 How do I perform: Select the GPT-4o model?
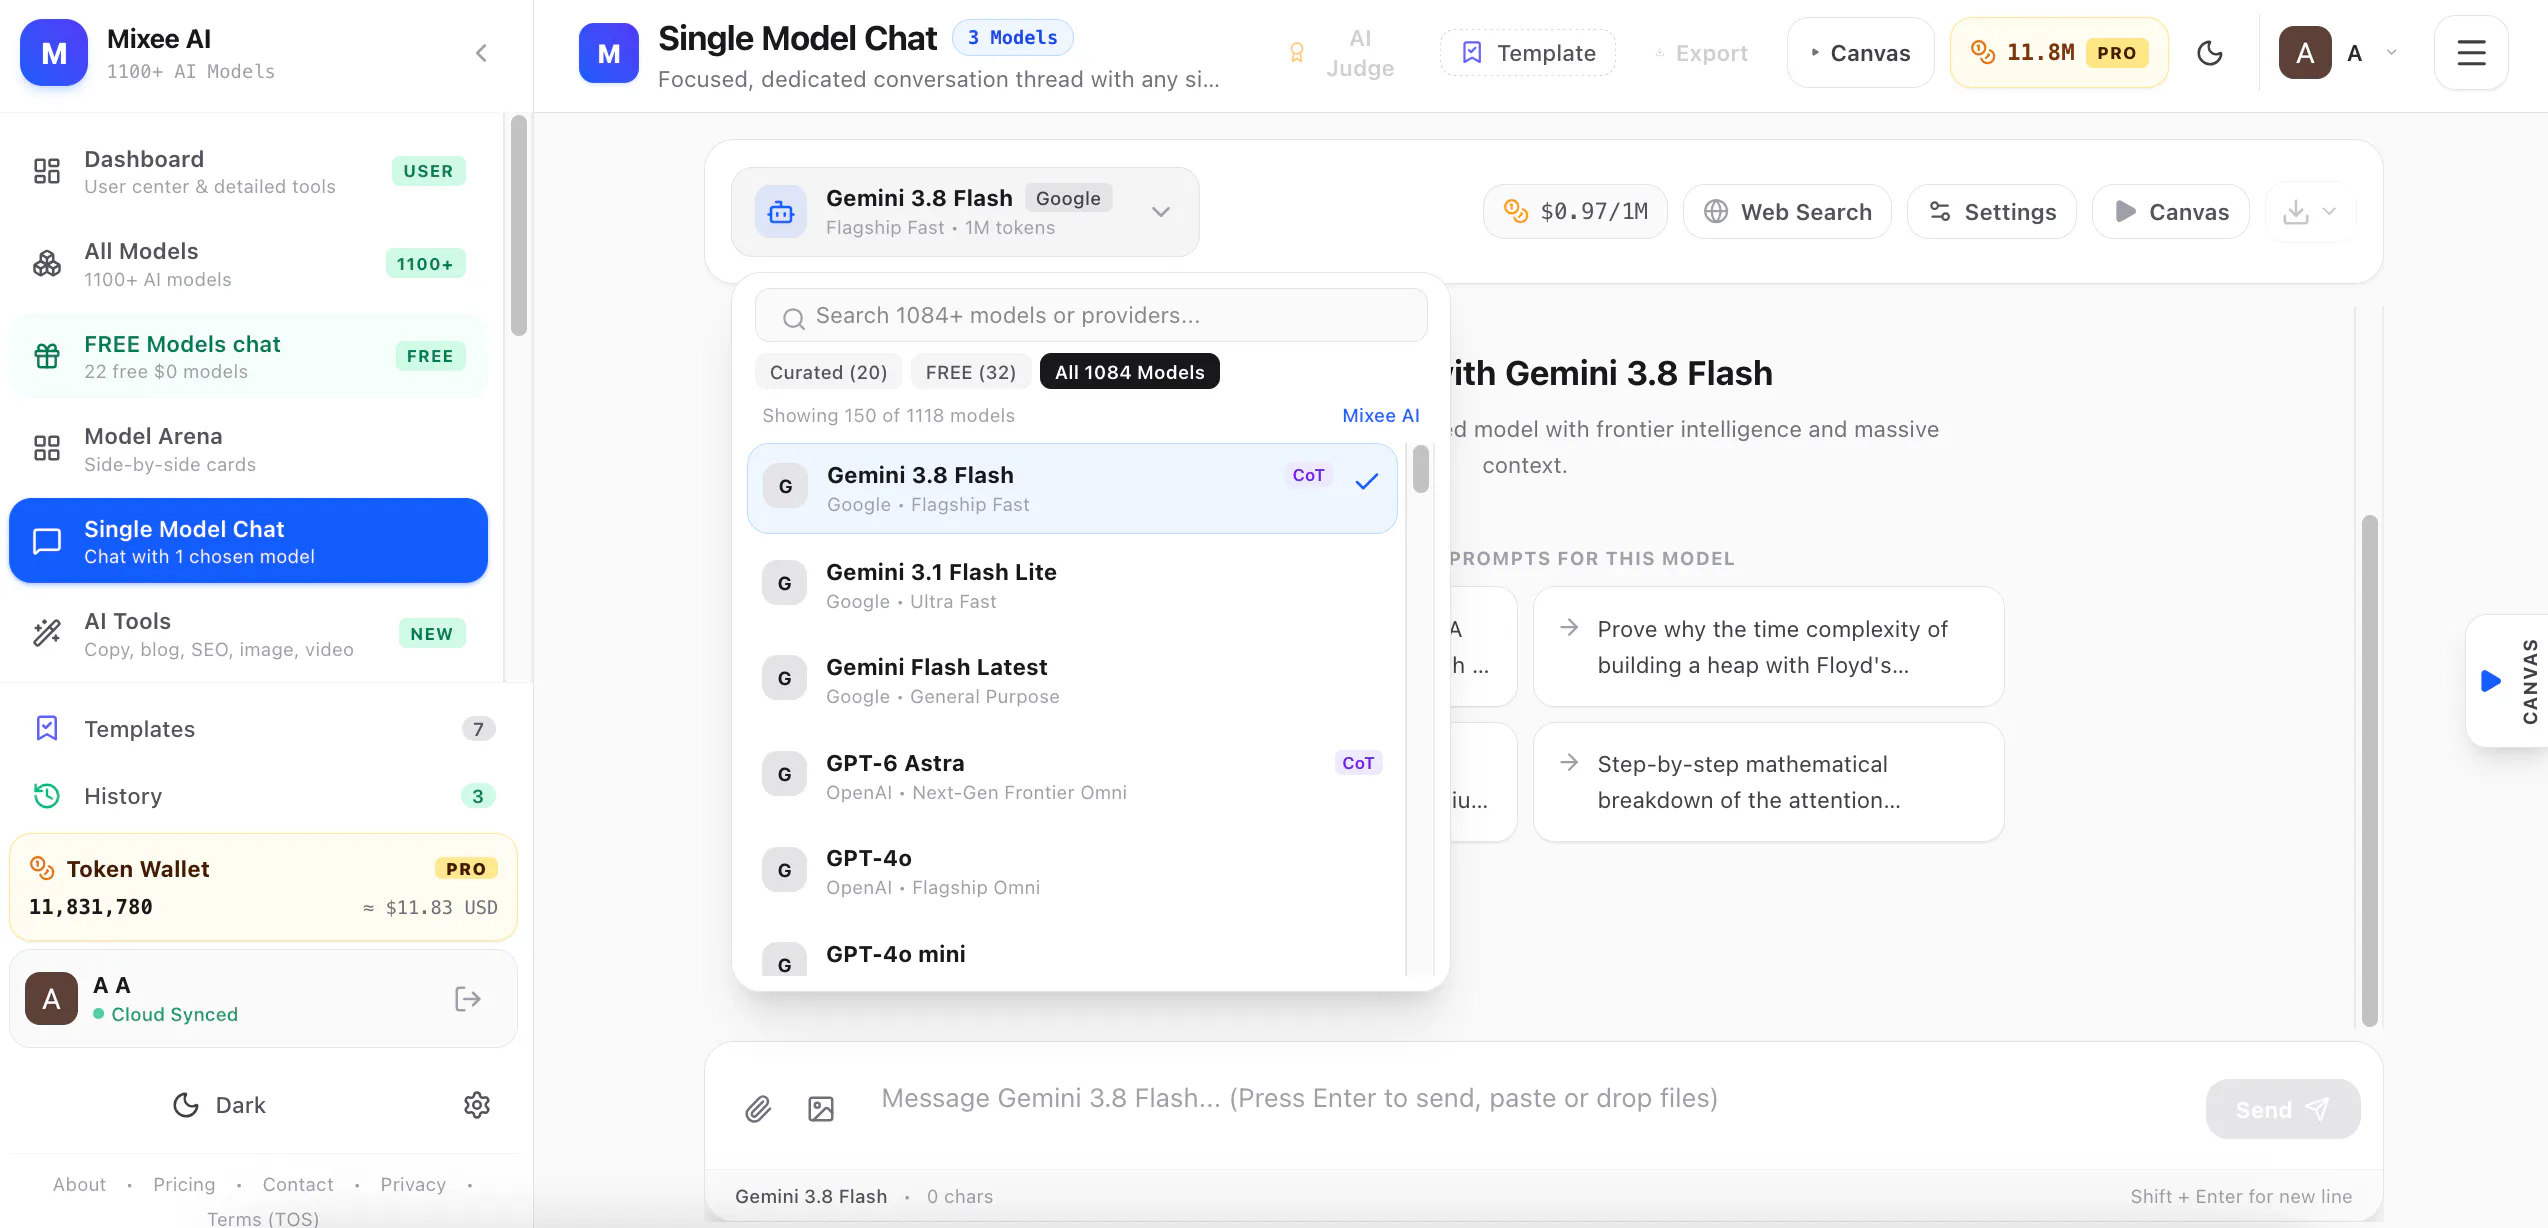pyautogui.click(x=1071, y=871)
